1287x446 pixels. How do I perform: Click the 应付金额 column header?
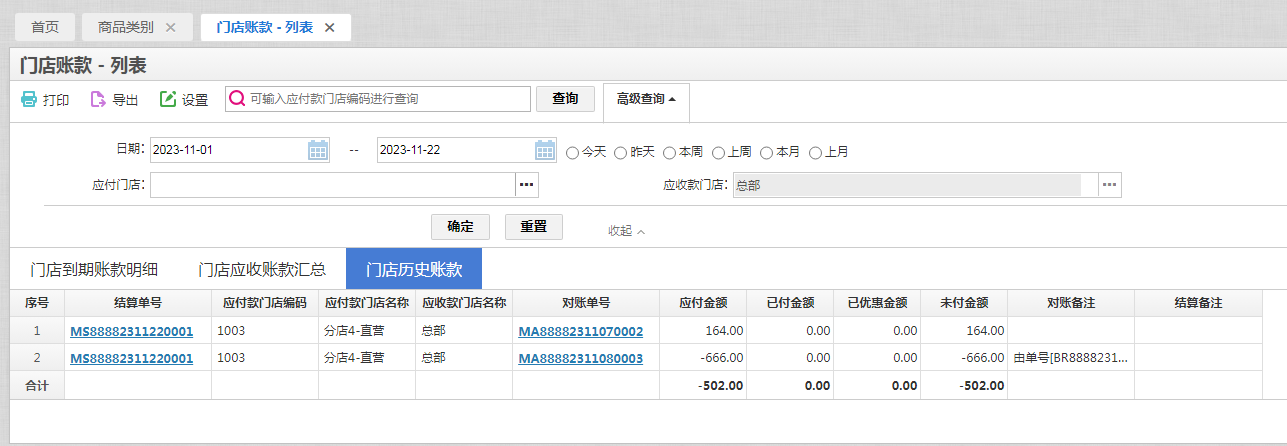[x=703, y=303]
